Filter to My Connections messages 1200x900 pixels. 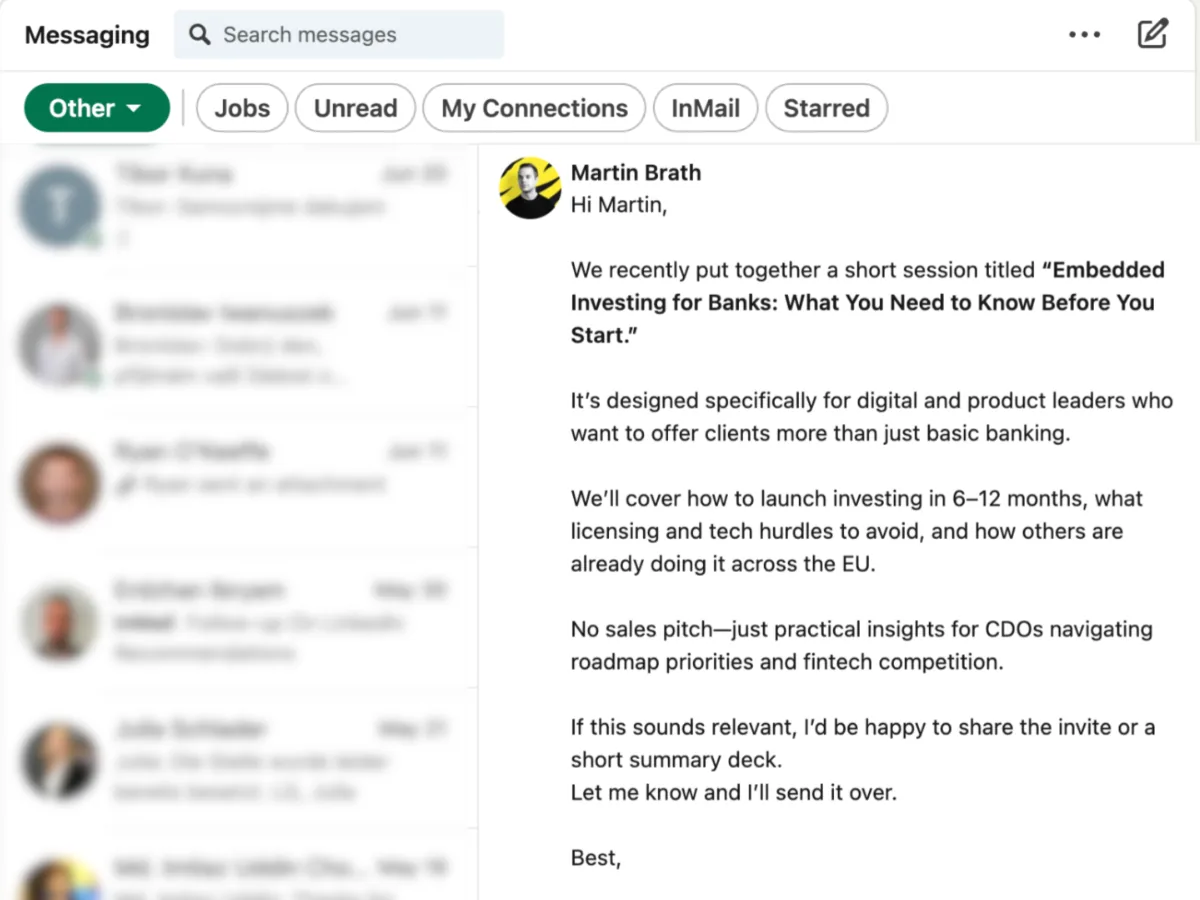(534, 108)
